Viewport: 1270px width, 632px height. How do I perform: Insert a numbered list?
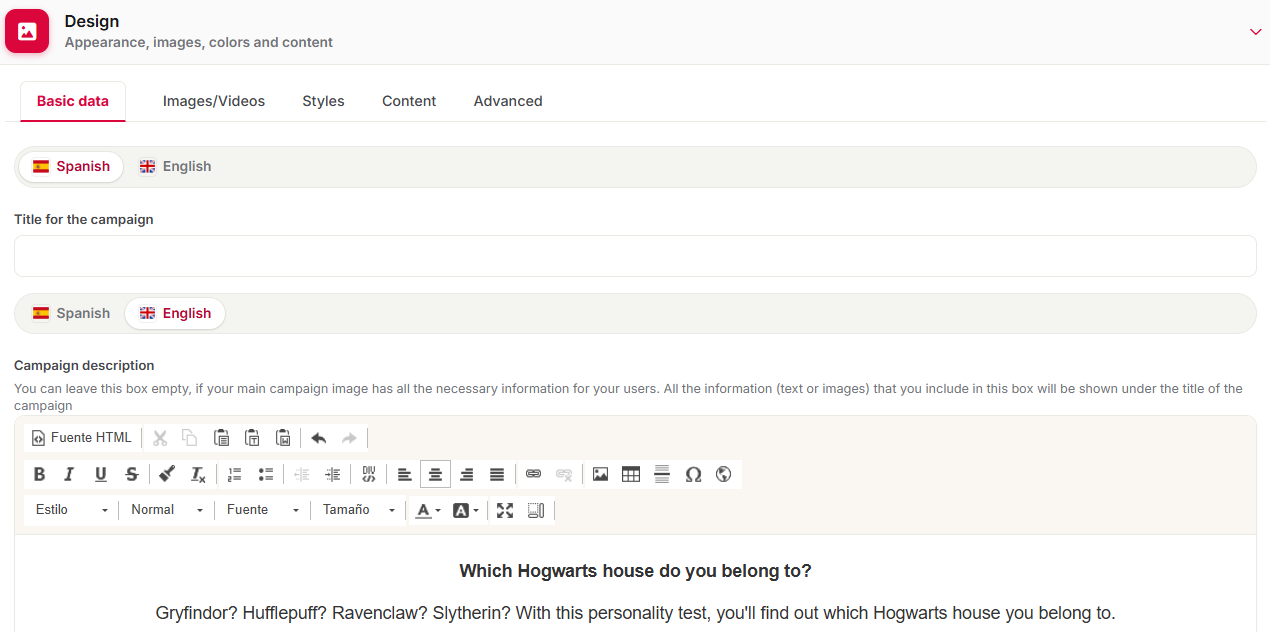coord(234,474)
